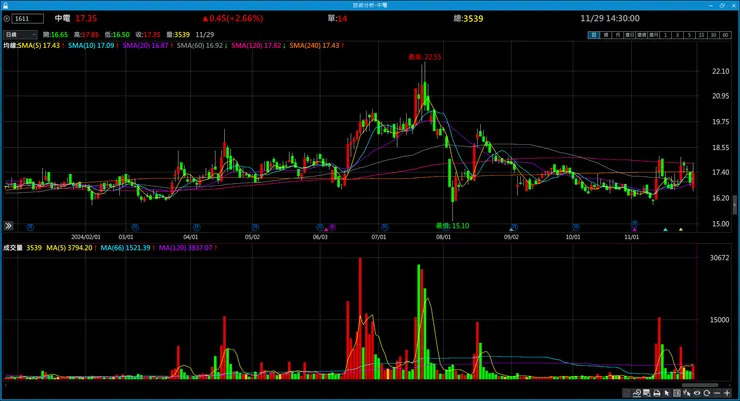Image resolution: width=740 pixels, height=401 pixels.
Task: Click the refresh chart icon
Action: click(x=706, y=393)
